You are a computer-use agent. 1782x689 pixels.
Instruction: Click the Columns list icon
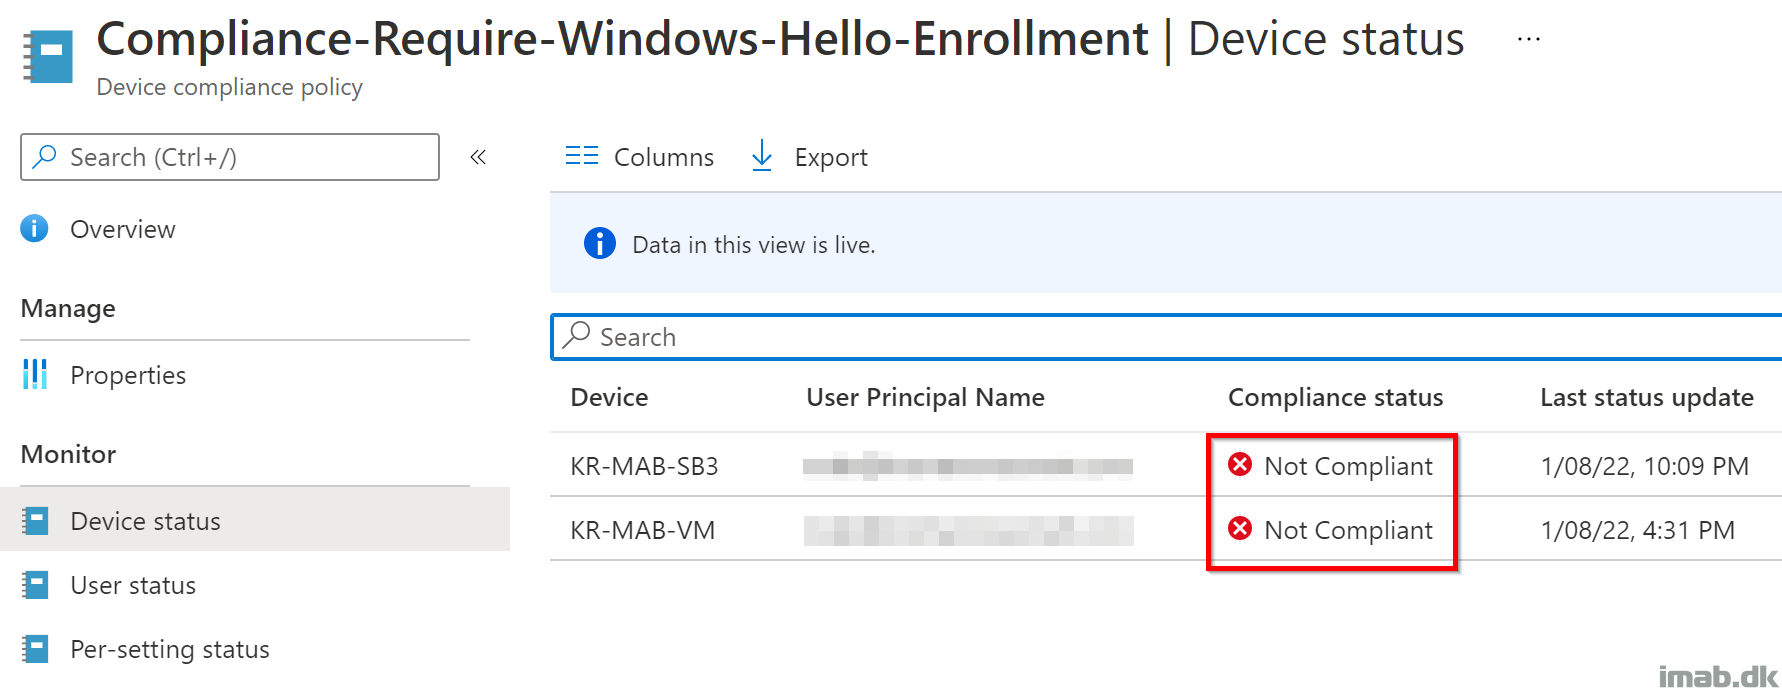pyautogui.click(x=582, y=156)
